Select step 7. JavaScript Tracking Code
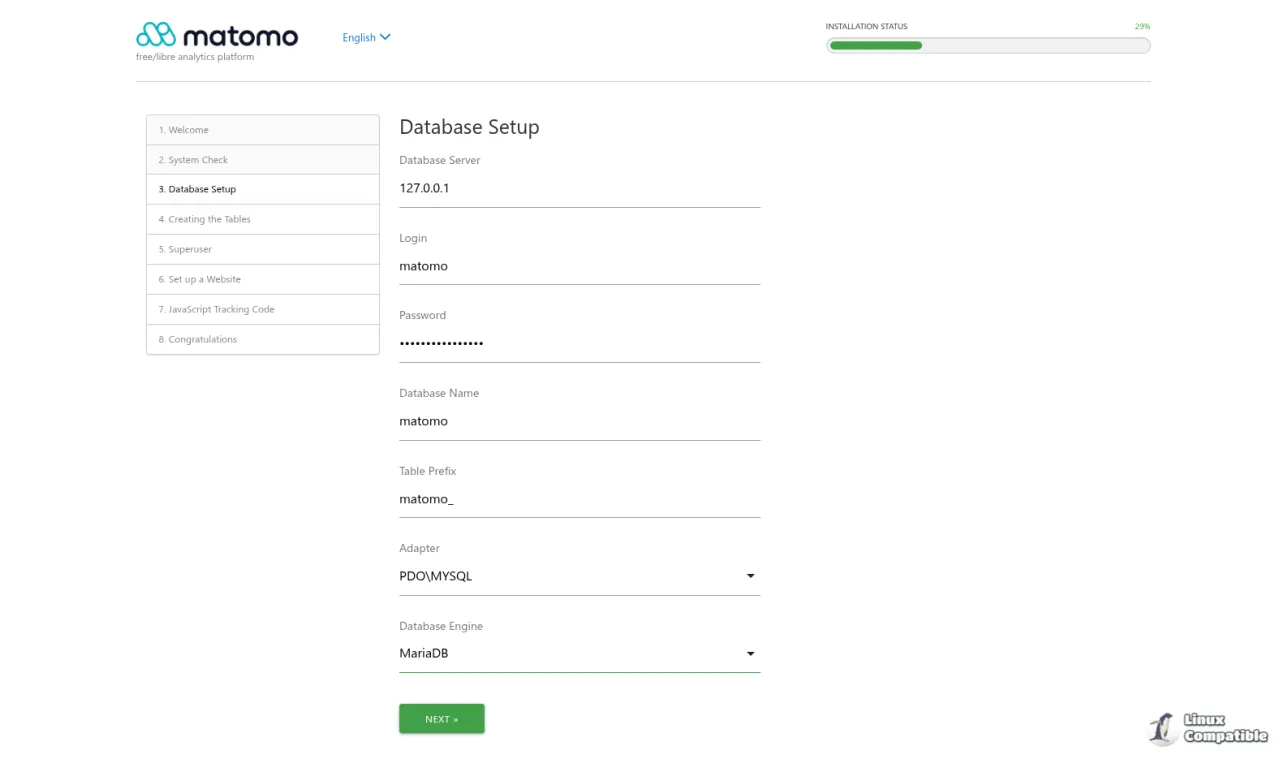The height and width of the screenshot is (759, 1280). click(x=263, y=309)
